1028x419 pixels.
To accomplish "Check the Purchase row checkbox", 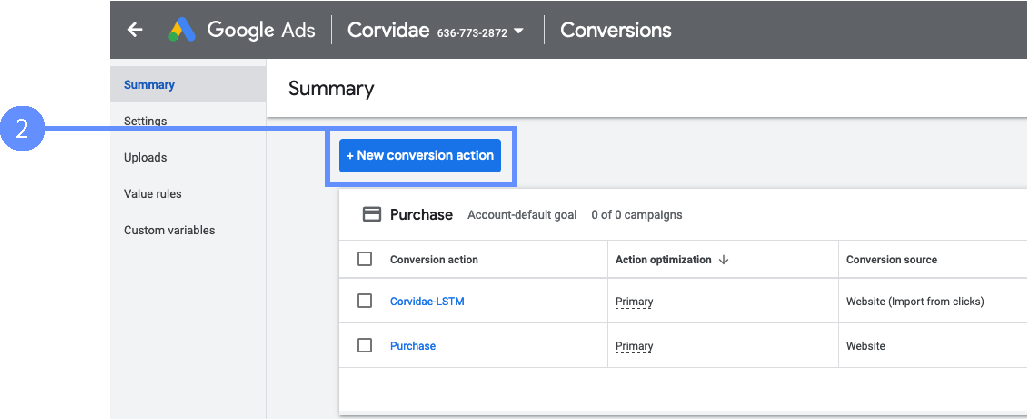I will click(365, 346).
